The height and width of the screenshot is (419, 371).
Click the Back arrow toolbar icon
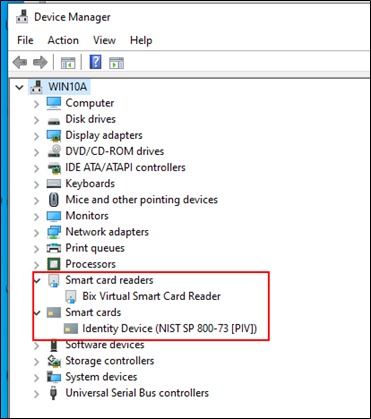[20, 63]
